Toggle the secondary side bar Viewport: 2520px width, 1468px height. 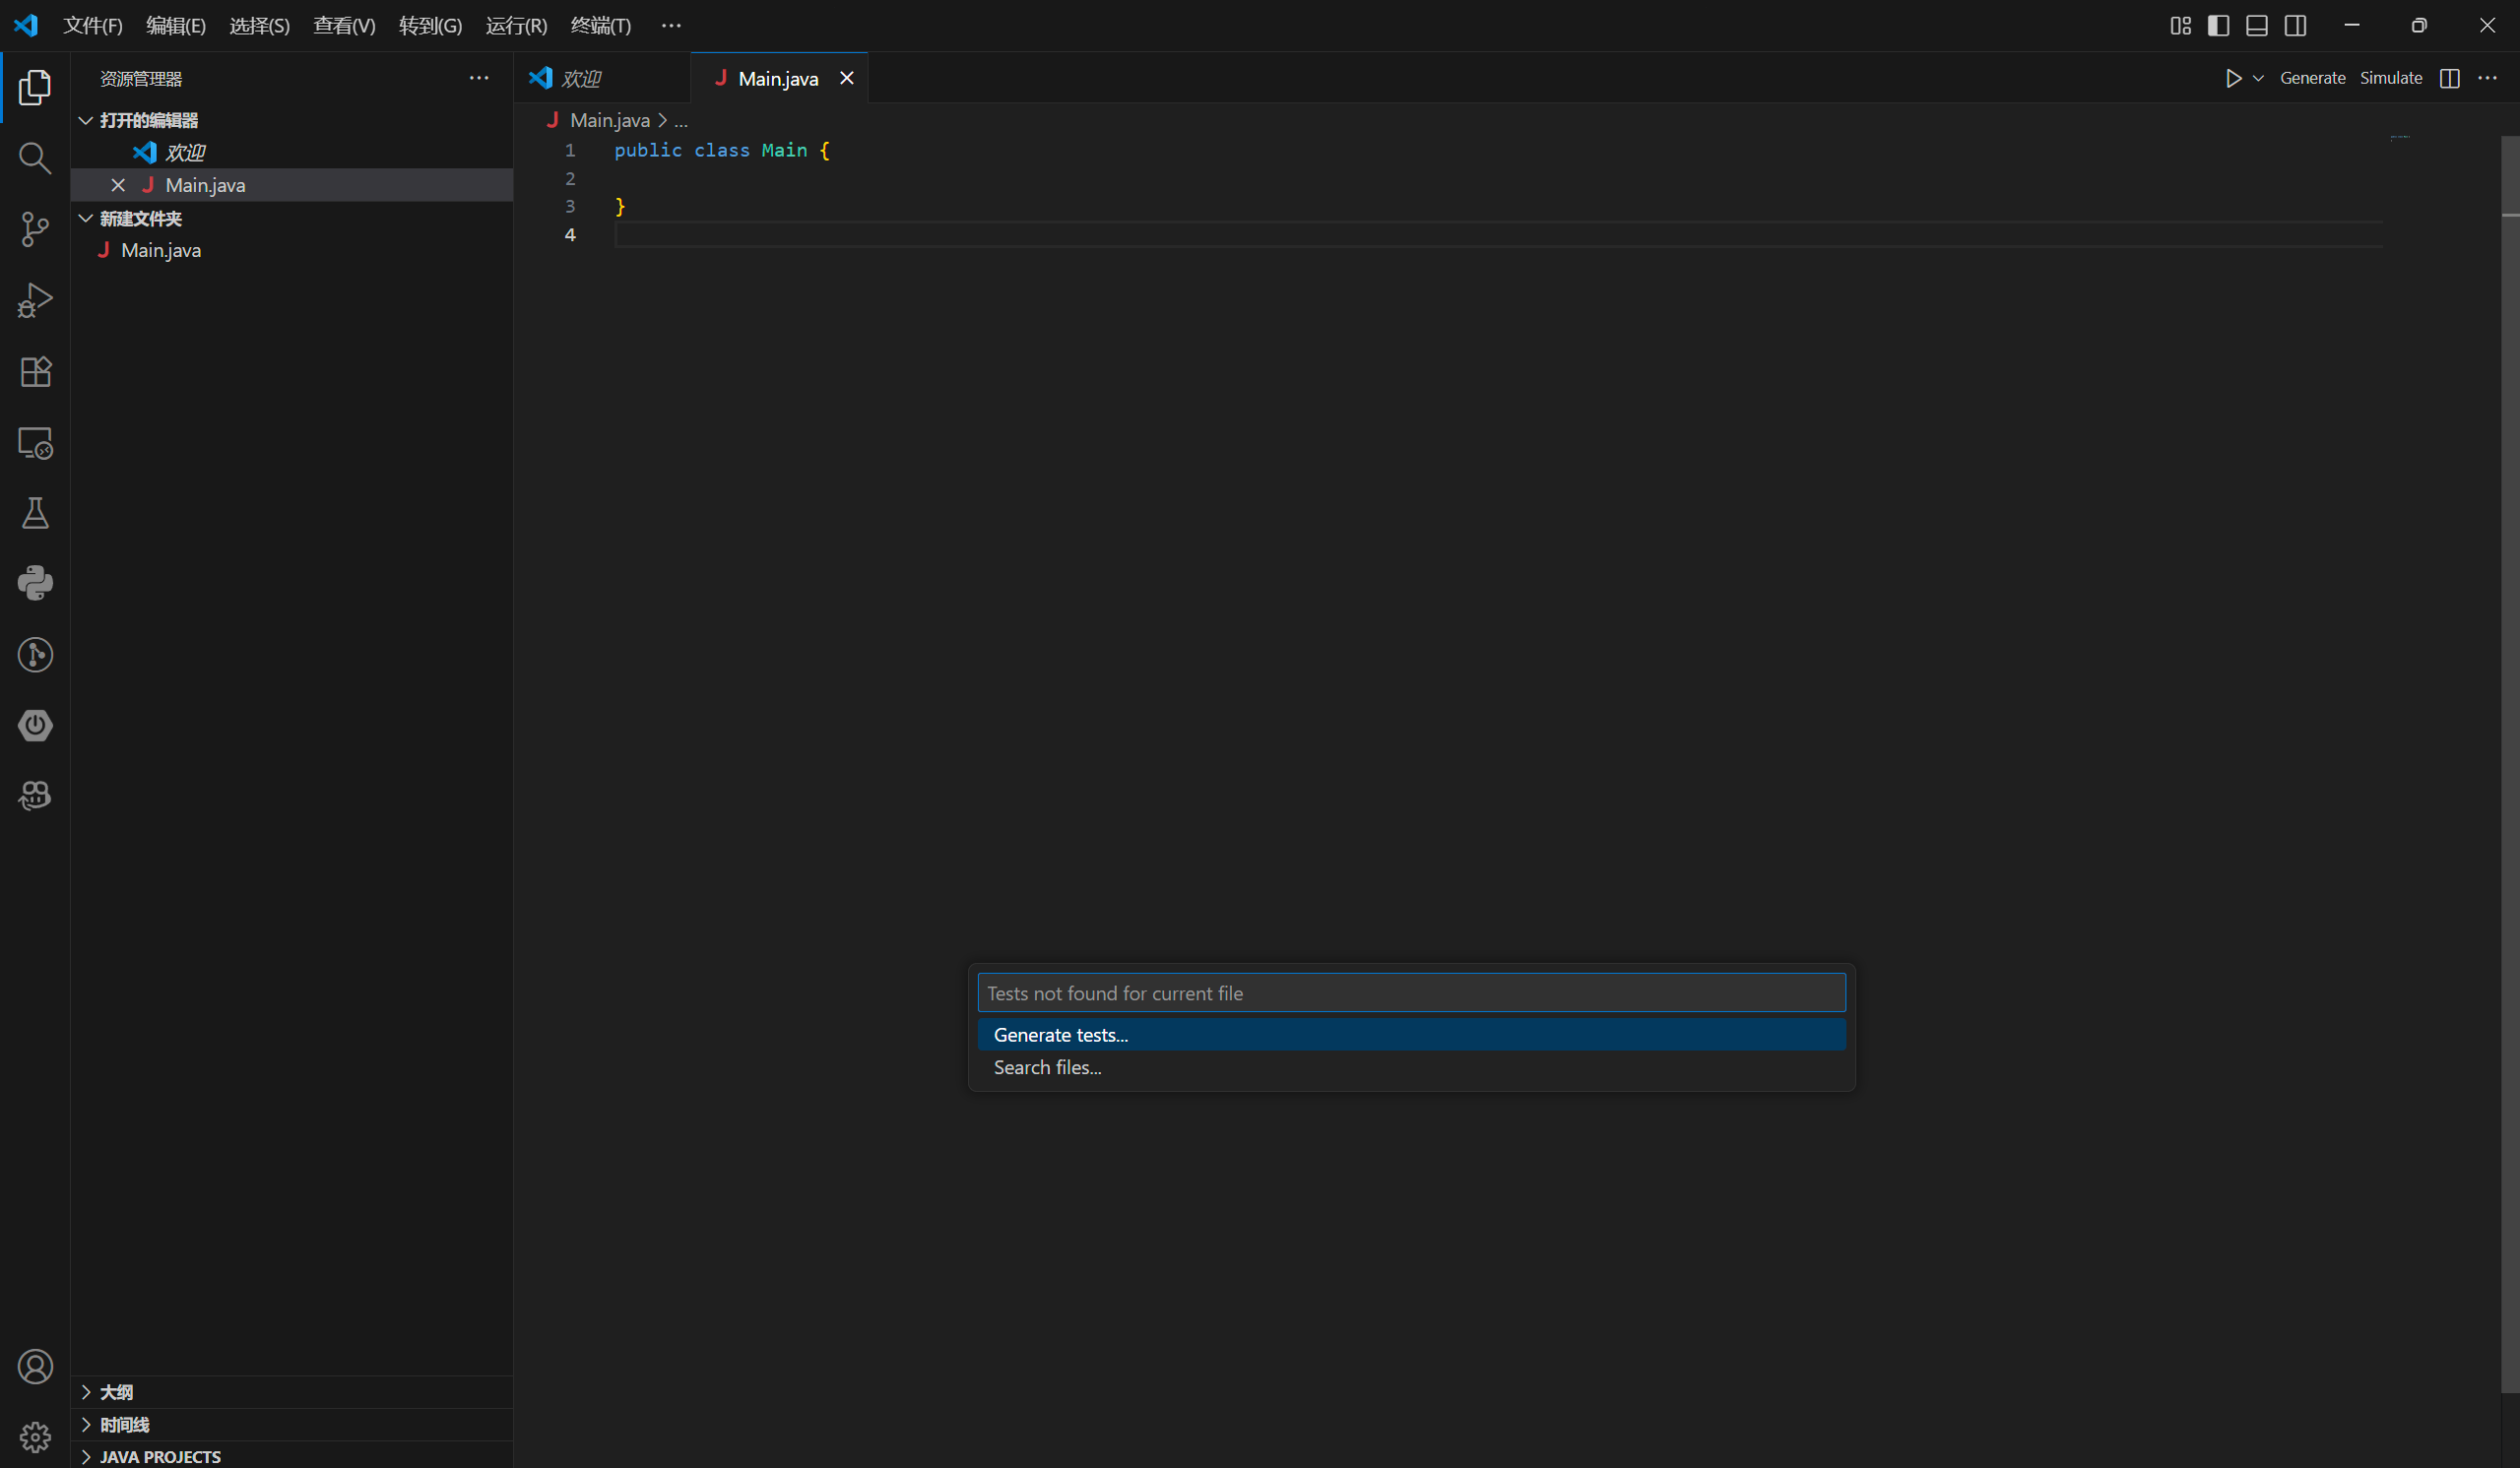point(2295,26)
